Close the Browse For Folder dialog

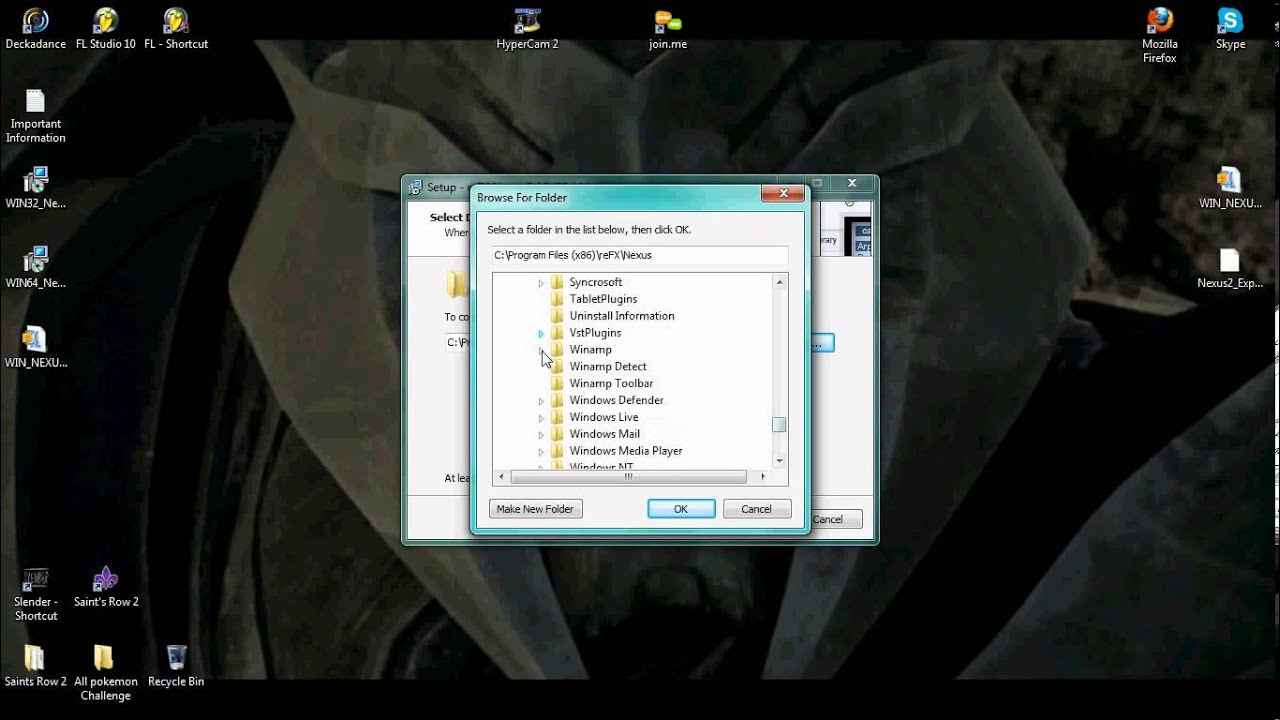tap(782, 193)
